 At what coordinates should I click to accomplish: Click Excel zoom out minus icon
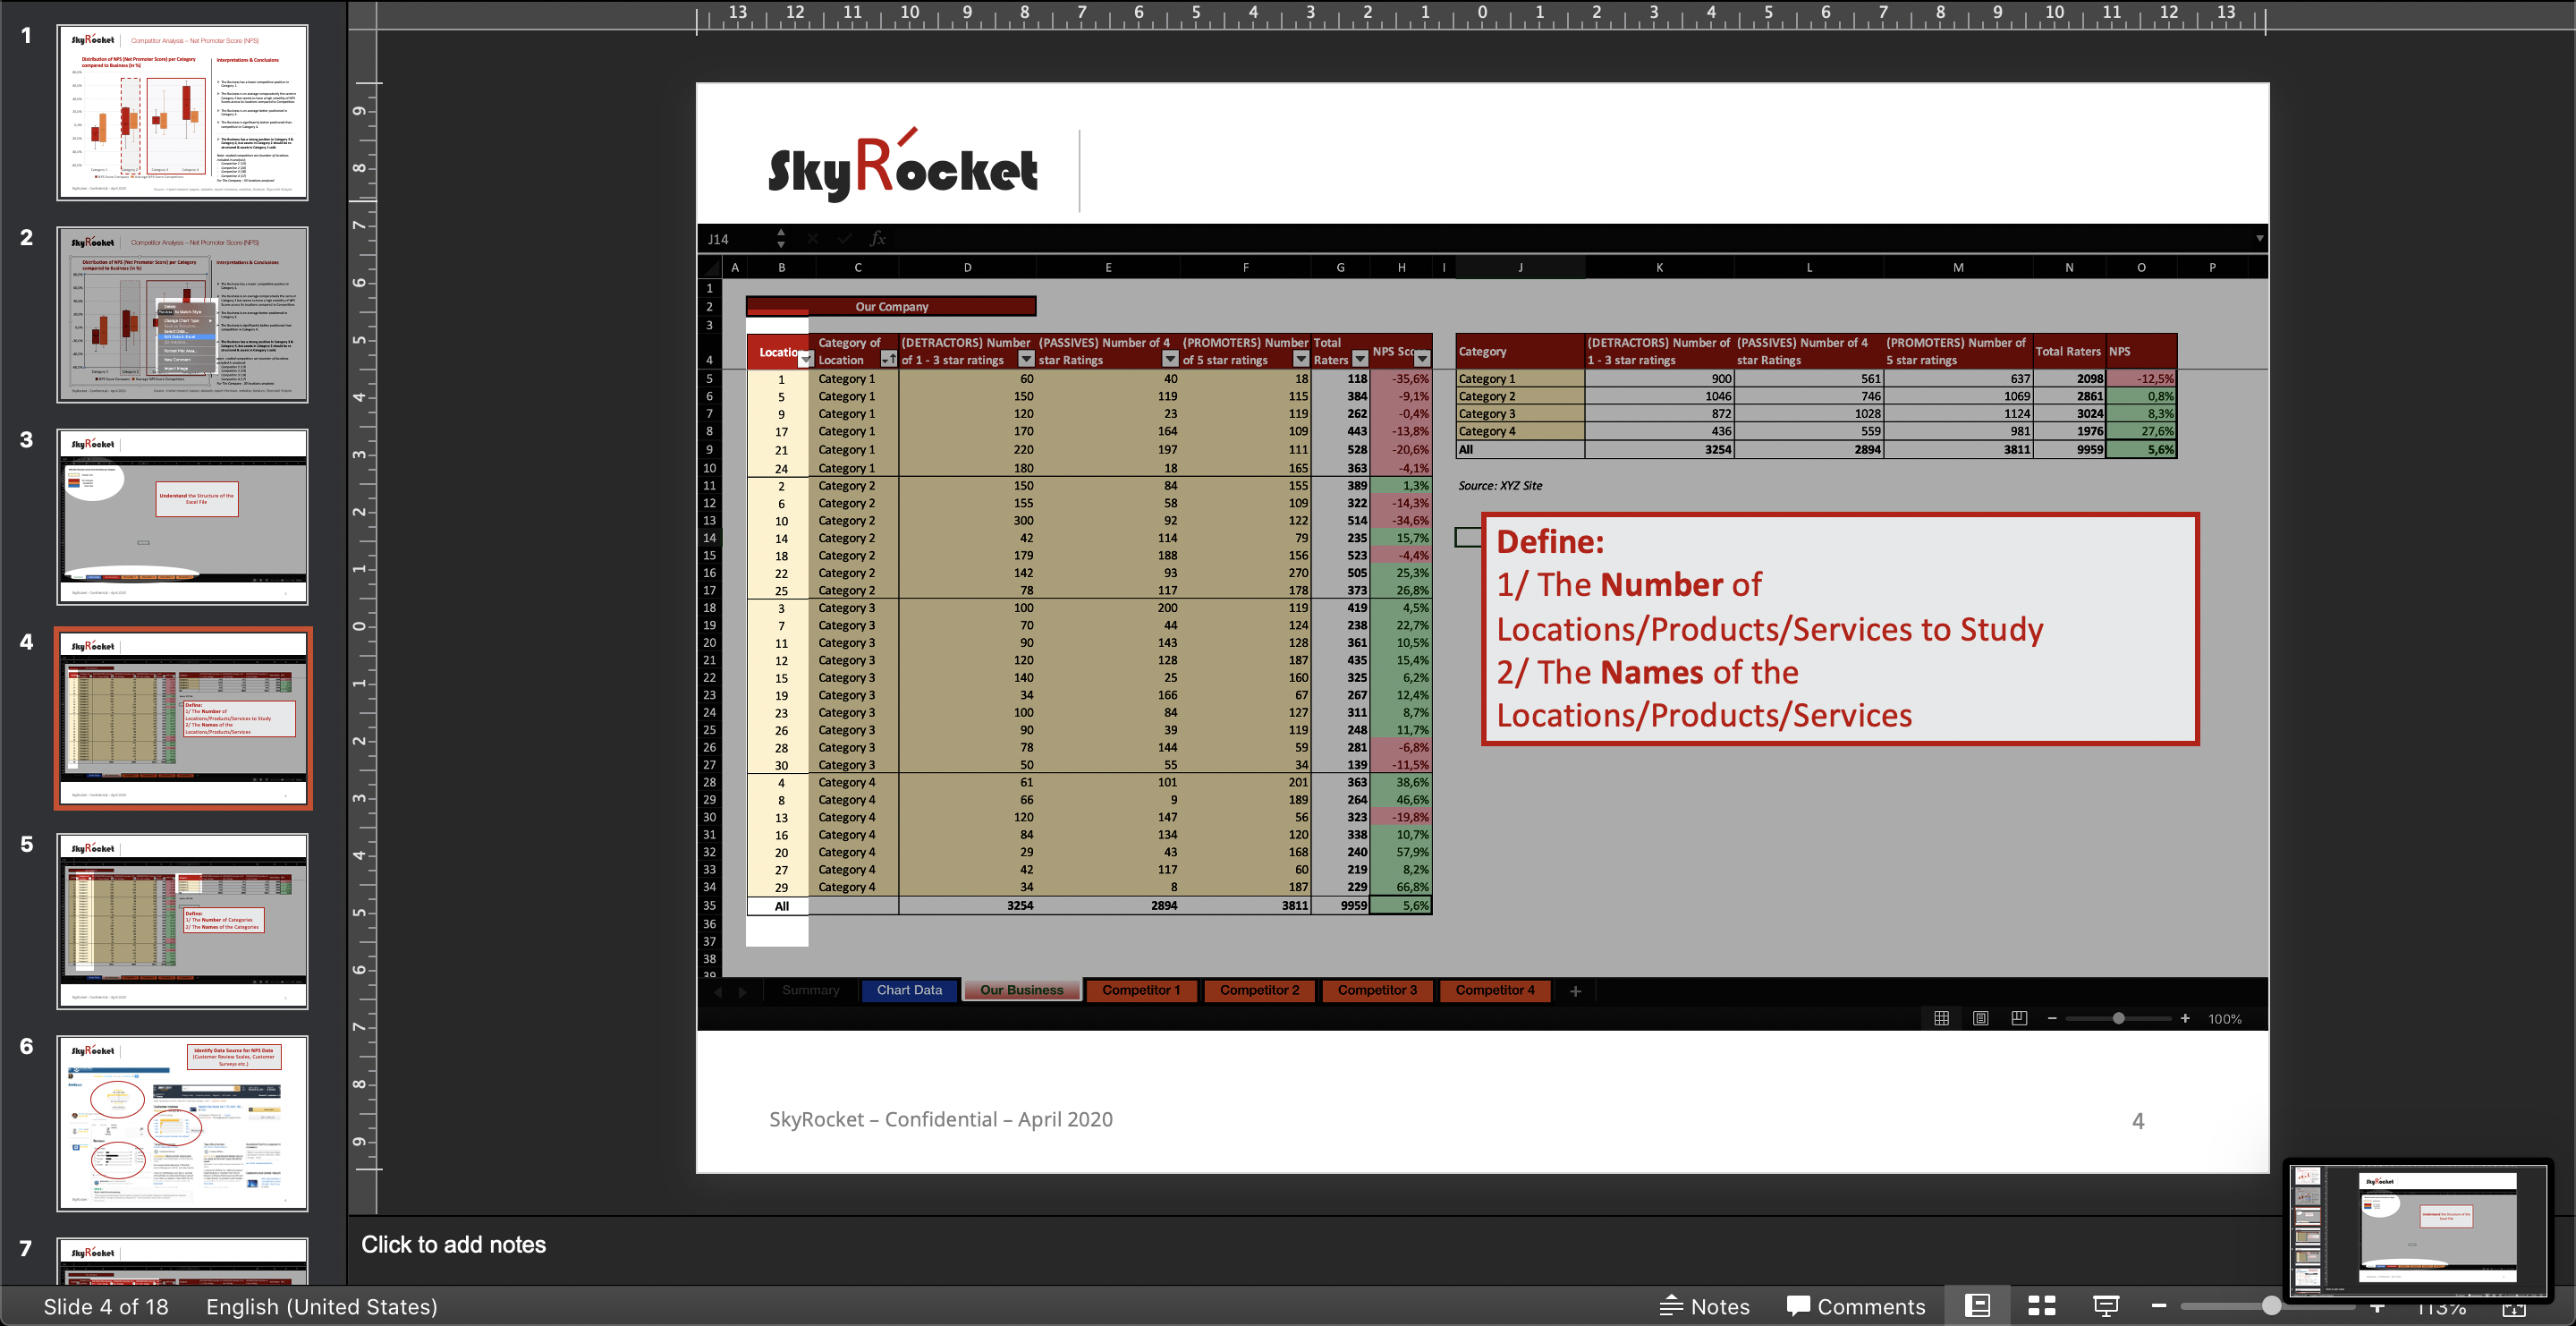click(2052, 1018)
